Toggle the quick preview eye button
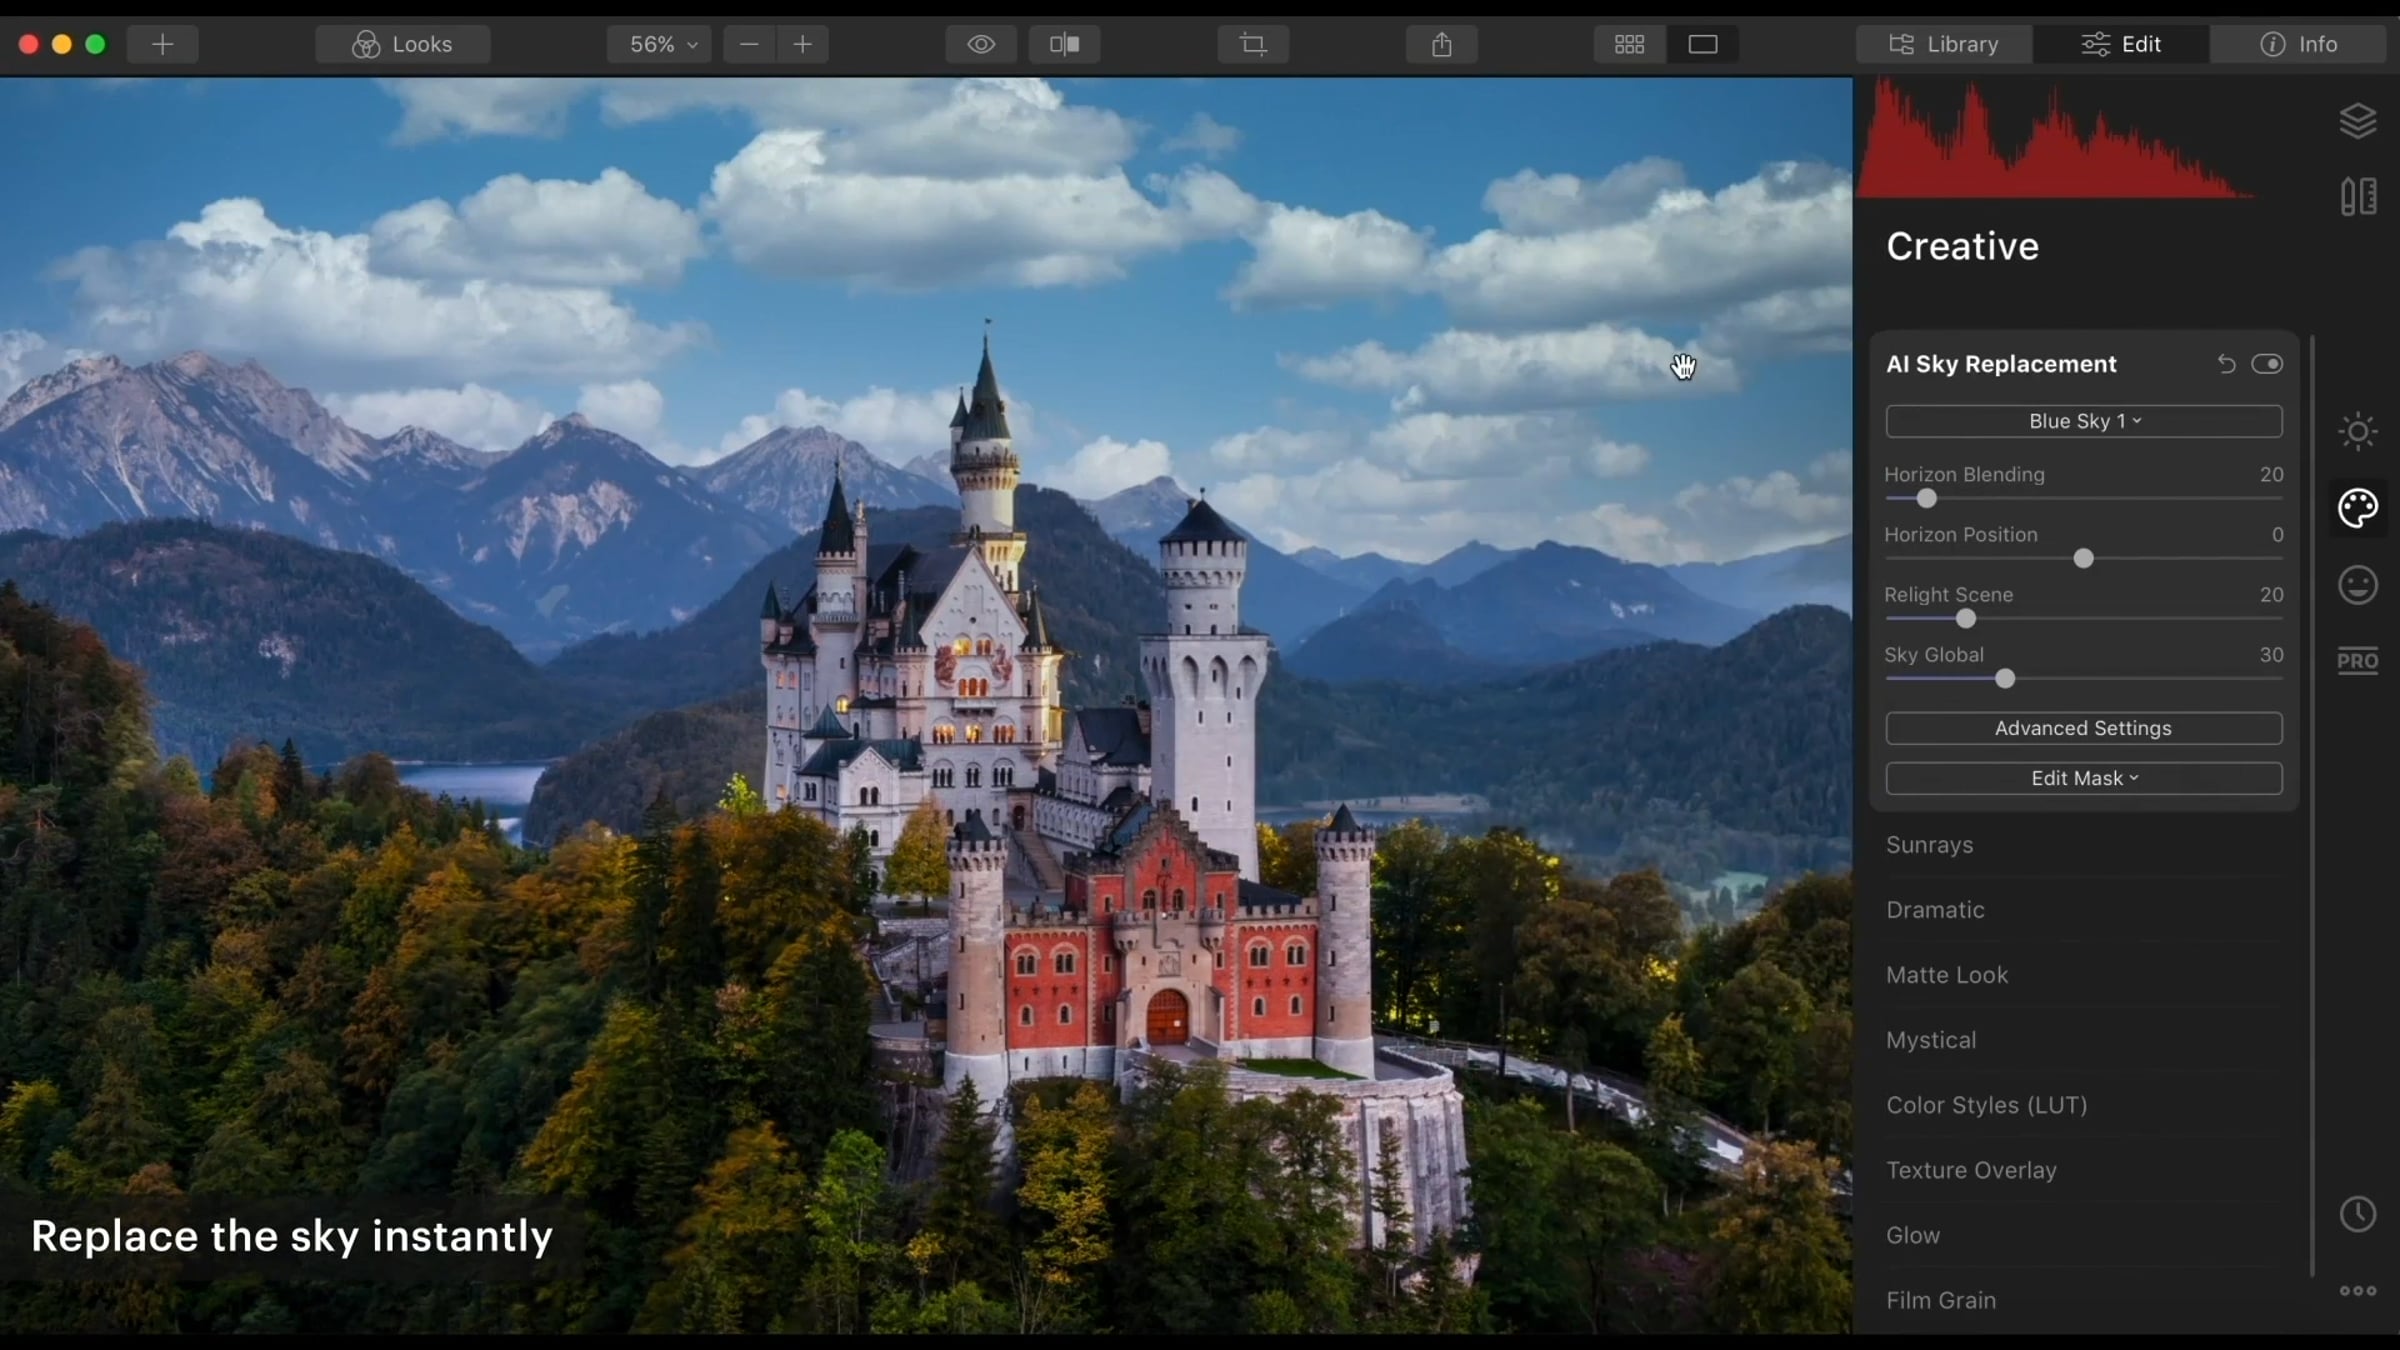The height and width of the screenshot is (1350, 2400). [981, 44]
